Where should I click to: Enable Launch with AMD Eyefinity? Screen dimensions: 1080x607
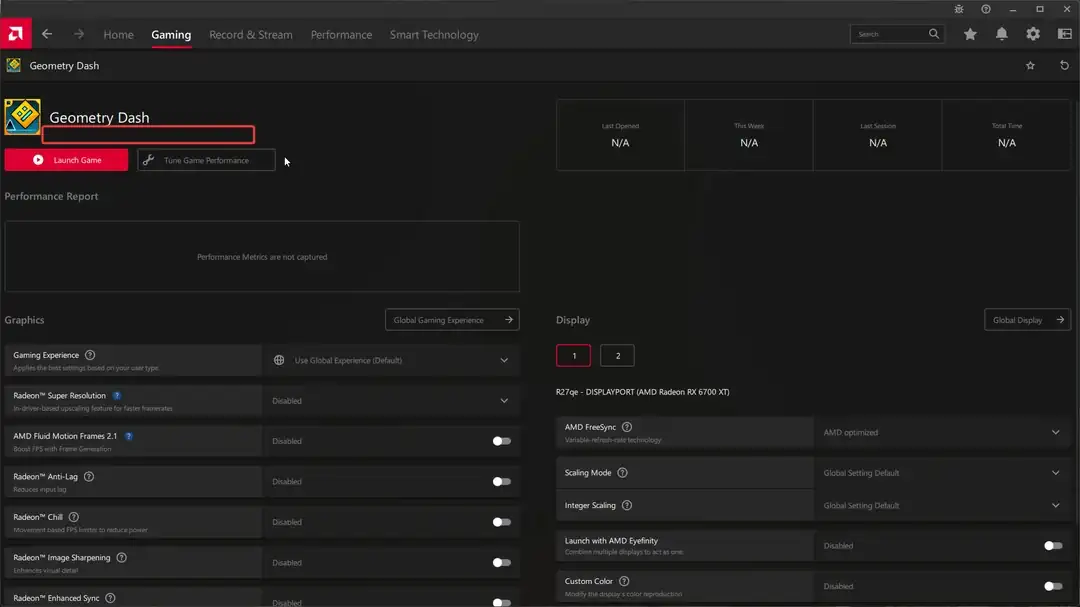[x=1053, y=546]
